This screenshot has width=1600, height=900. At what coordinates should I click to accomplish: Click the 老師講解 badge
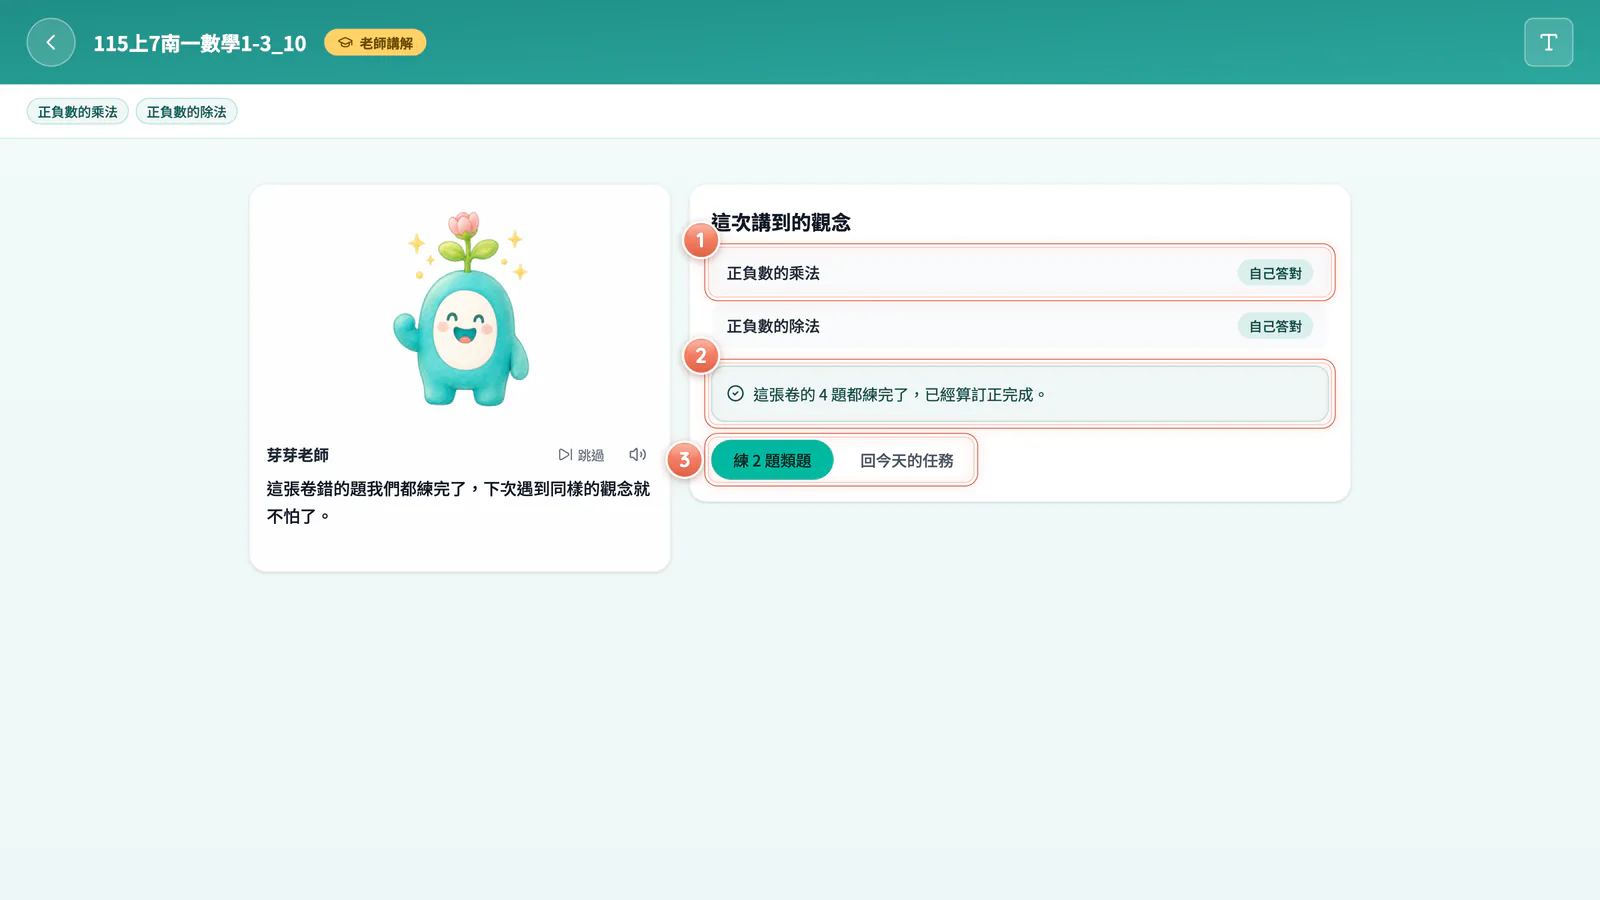click(x=375, y=43)
